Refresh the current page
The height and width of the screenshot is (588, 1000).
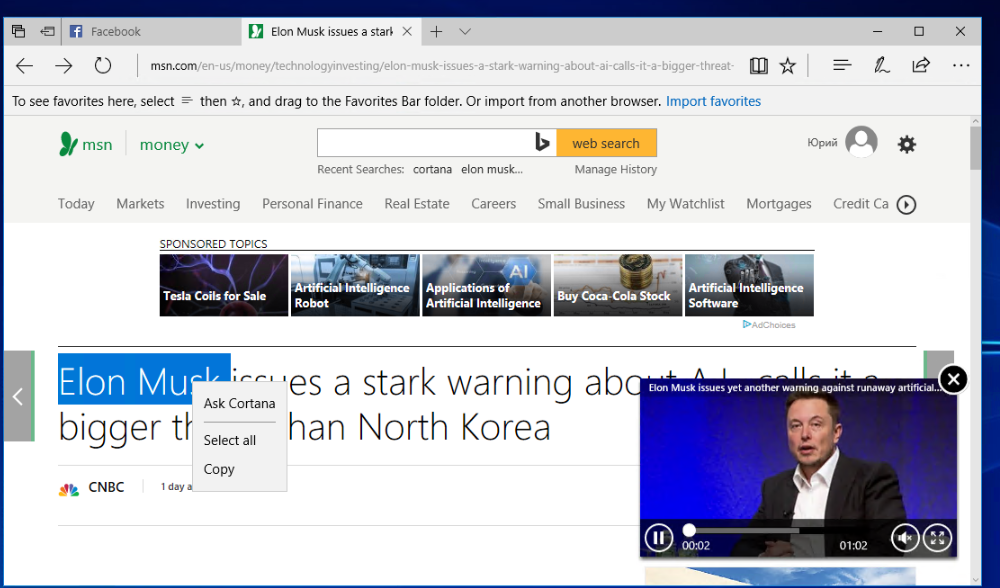point(103,65)
